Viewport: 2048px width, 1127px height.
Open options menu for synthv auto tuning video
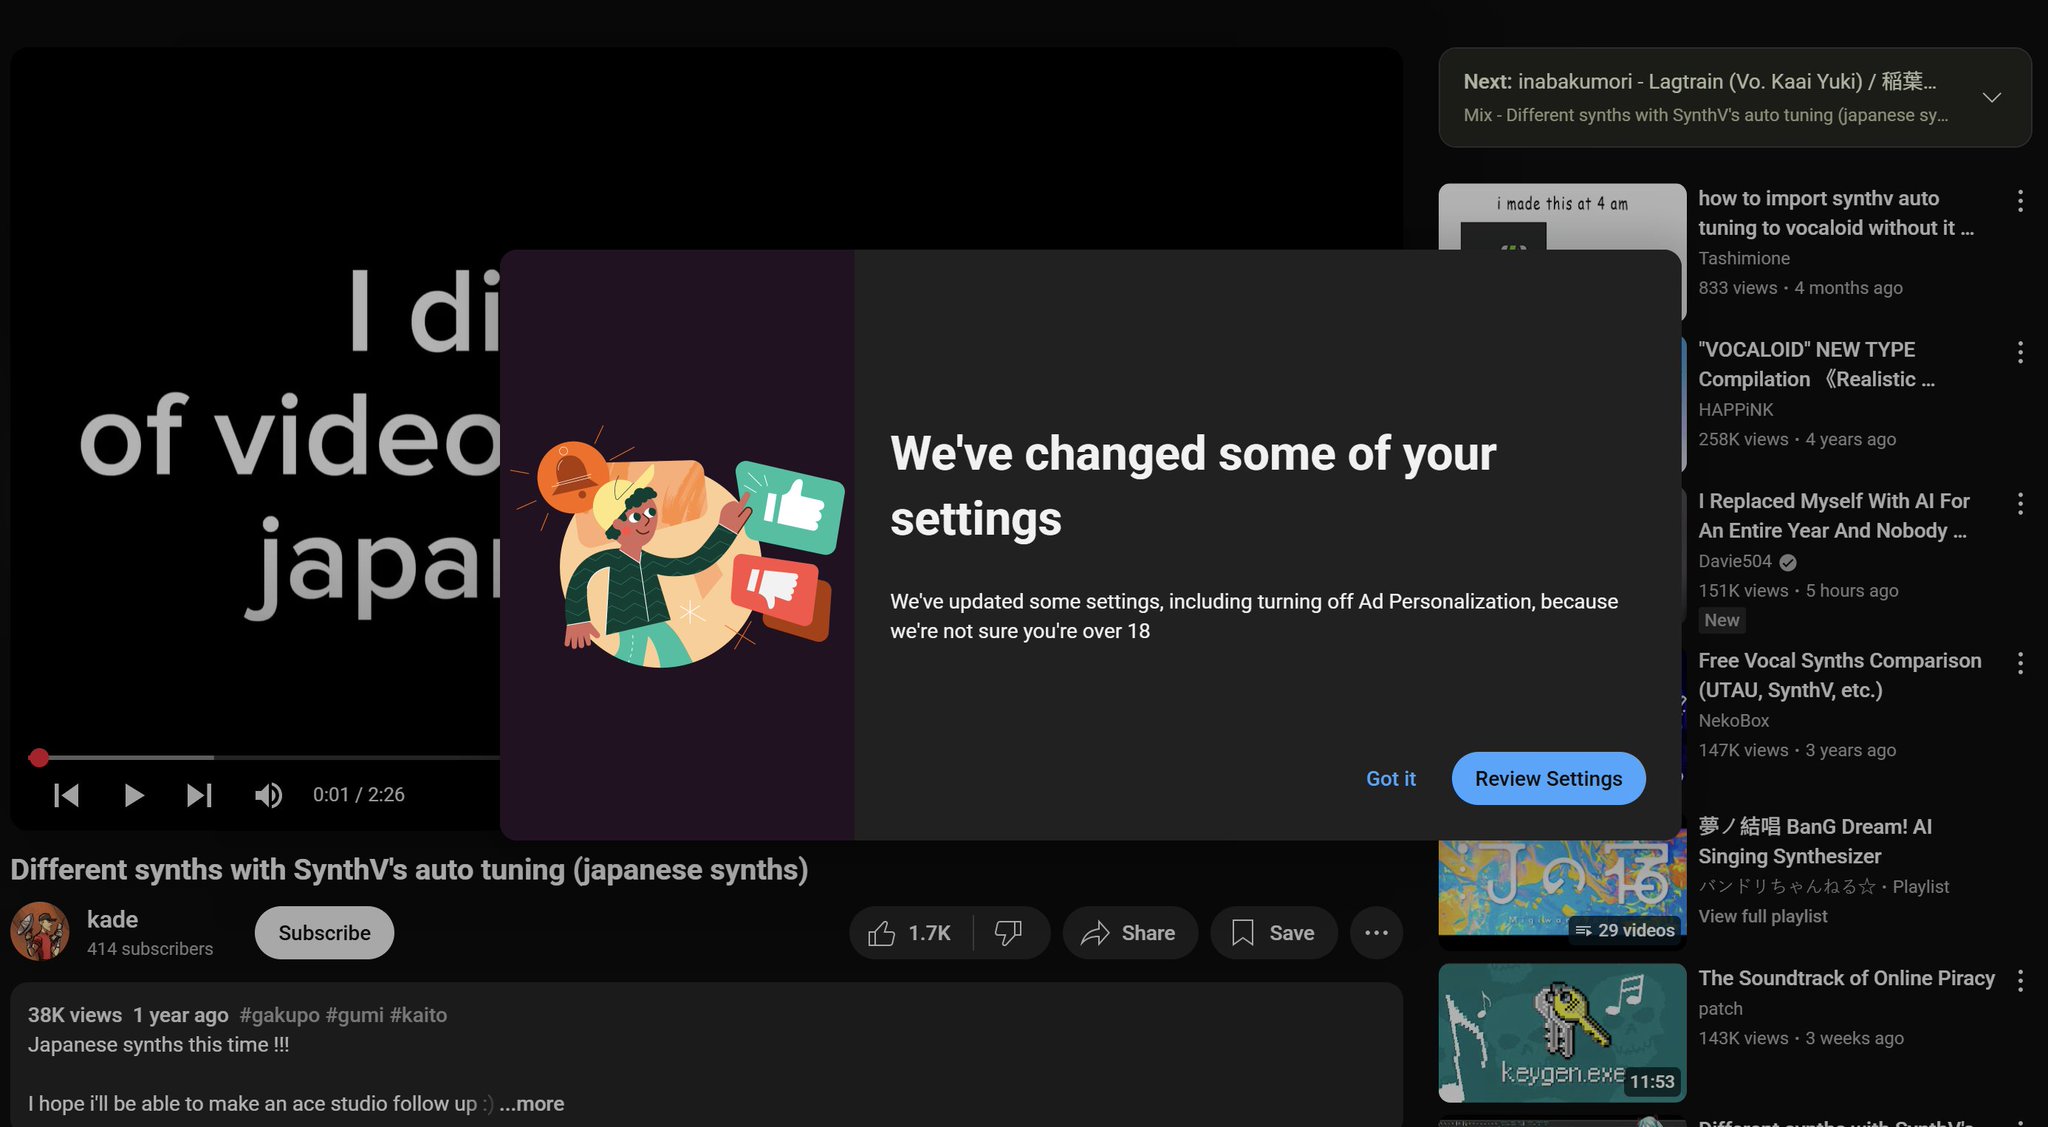point(2020,201)
